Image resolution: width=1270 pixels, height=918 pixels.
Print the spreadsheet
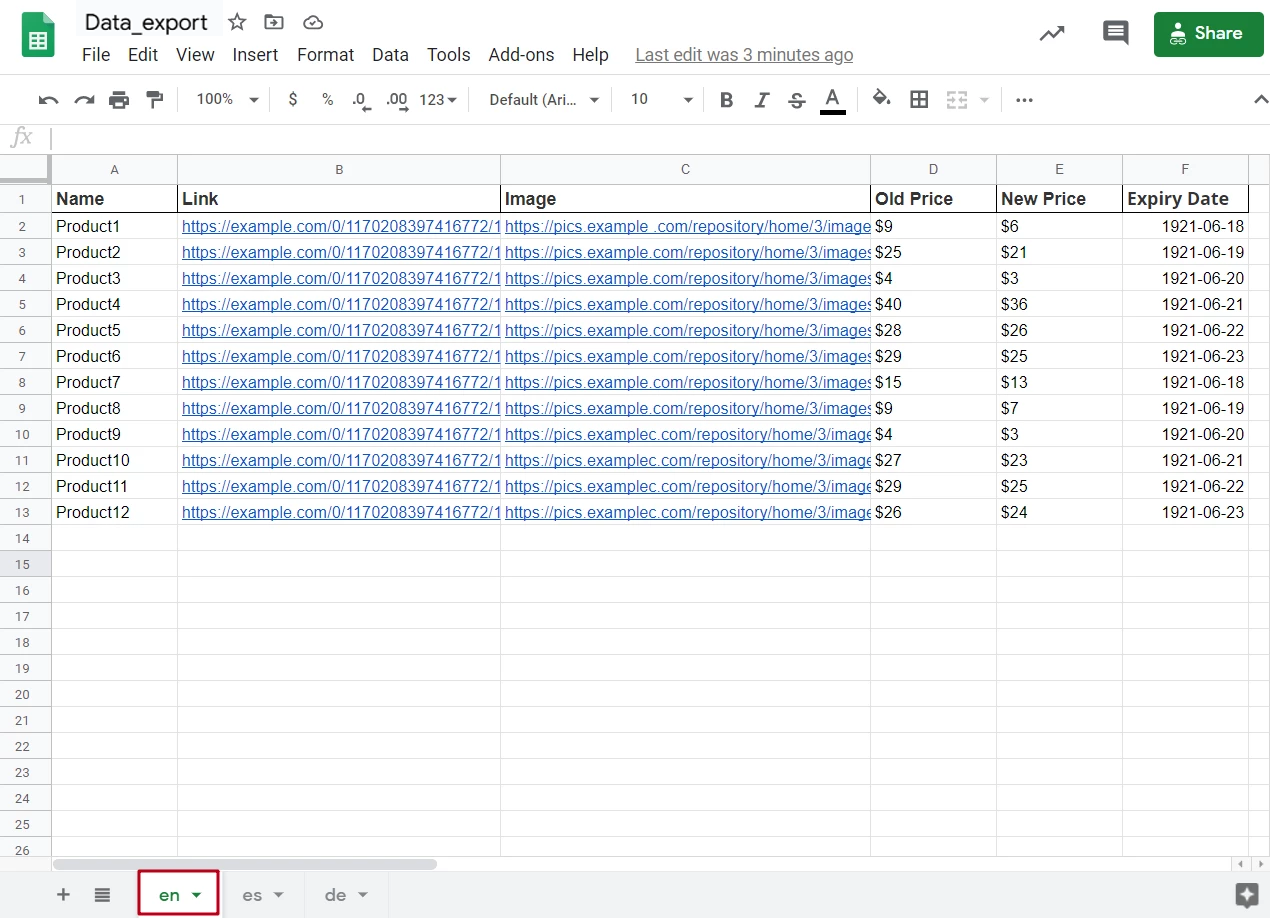[x=119, y=100]
